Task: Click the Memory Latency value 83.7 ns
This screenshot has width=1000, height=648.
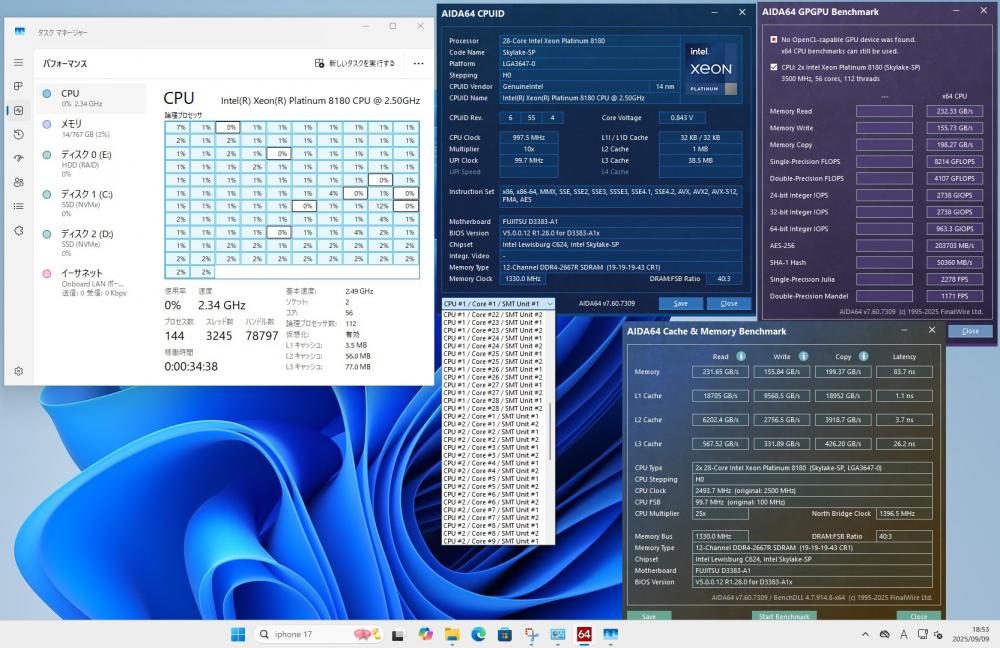Action: point(904,372)
